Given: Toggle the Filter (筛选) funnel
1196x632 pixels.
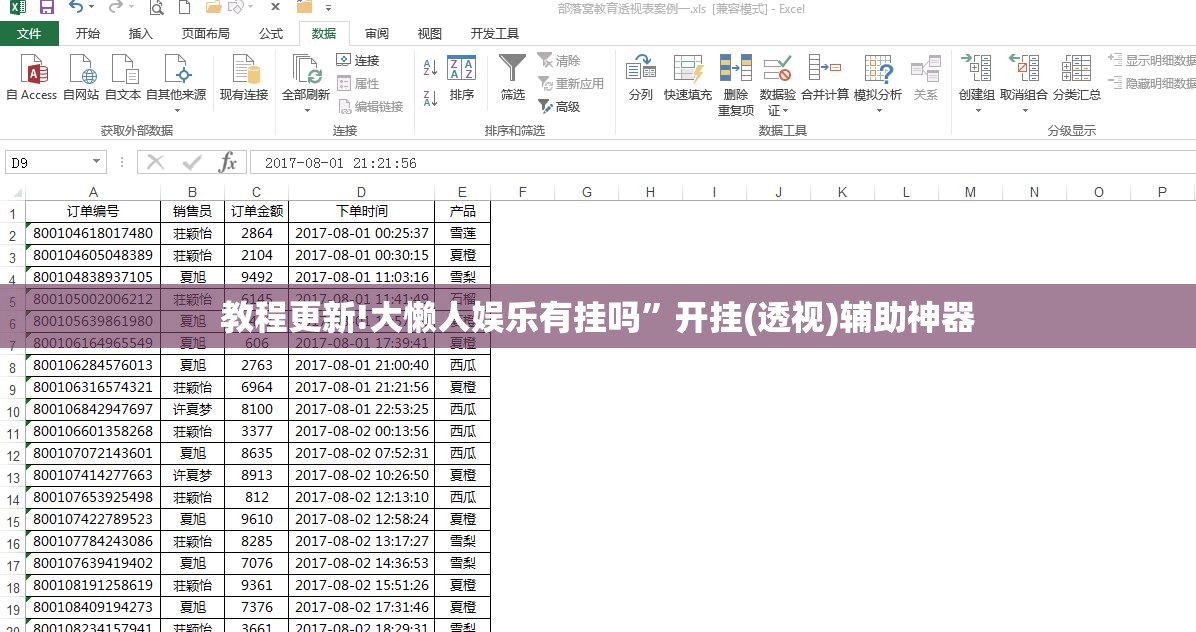Looking at the screenshot, I should 513,77.
